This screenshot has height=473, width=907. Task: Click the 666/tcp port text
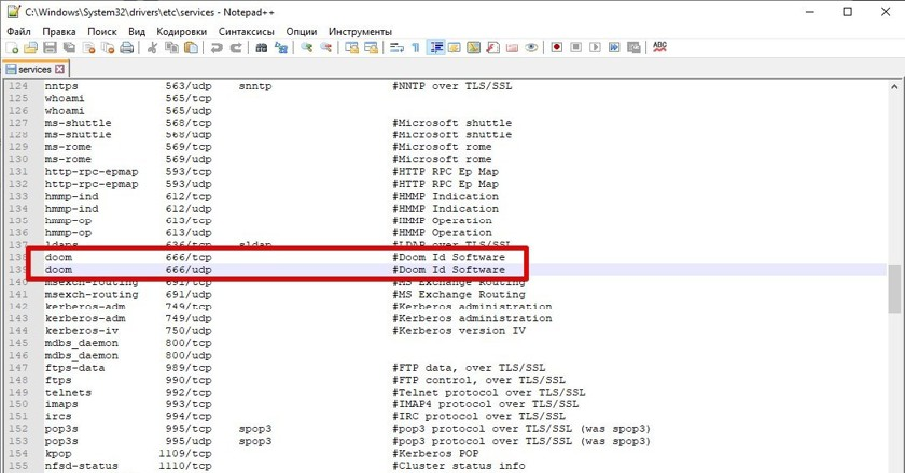point(189,257)
